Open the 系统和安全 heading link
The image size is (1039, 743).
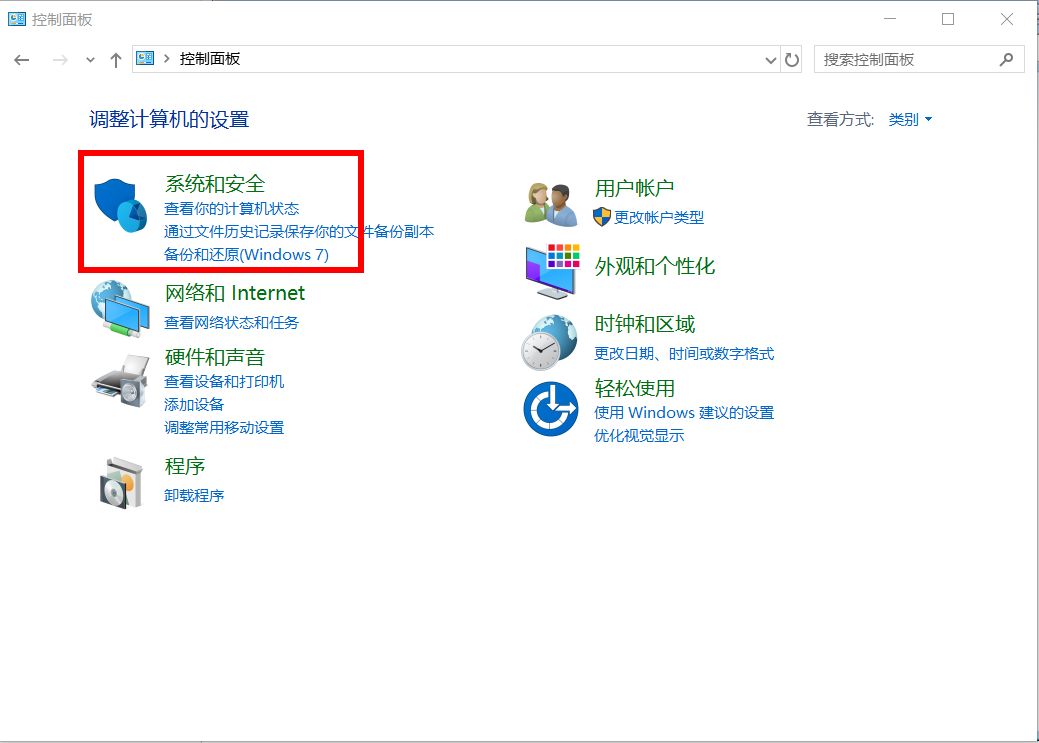(215, 184)
